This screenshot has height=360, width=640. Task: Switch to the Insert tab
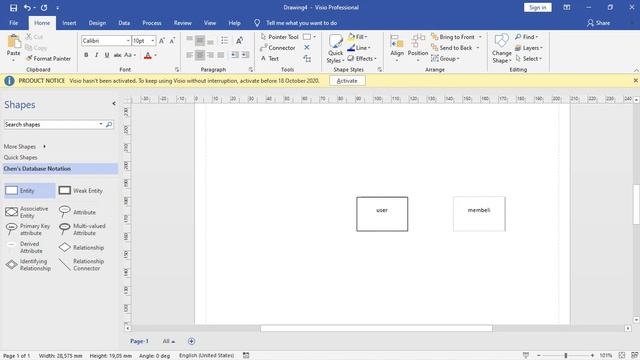click(69, 23)
